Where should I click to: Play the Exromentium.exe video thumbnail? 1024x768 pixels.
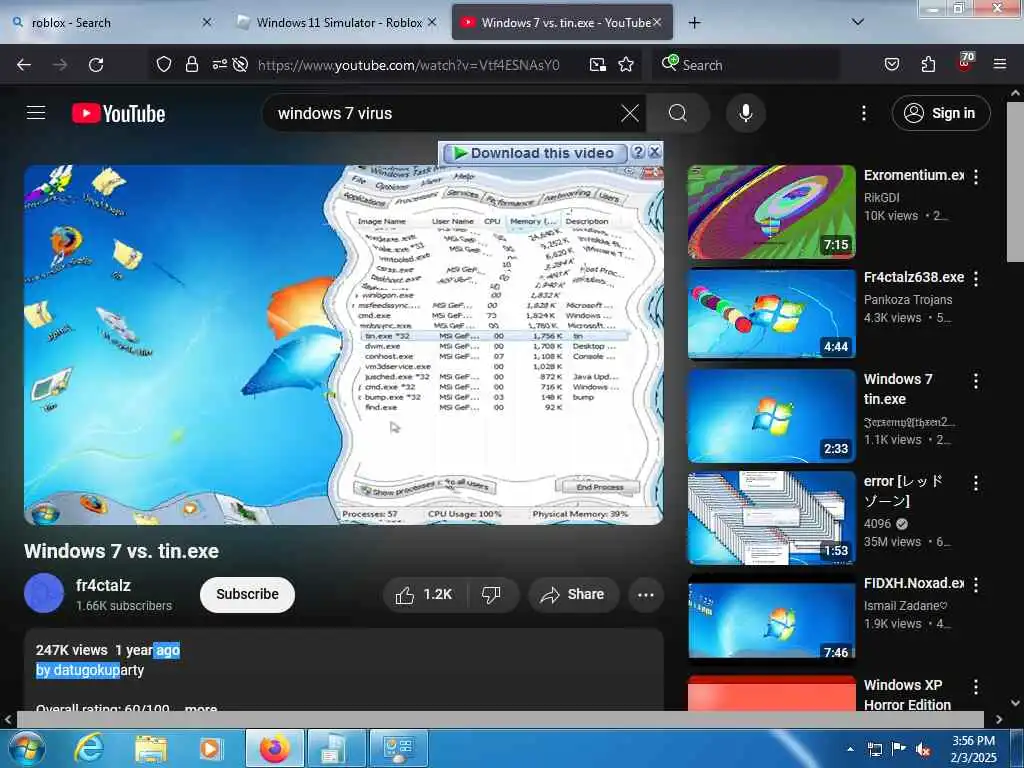coord(771,212)
